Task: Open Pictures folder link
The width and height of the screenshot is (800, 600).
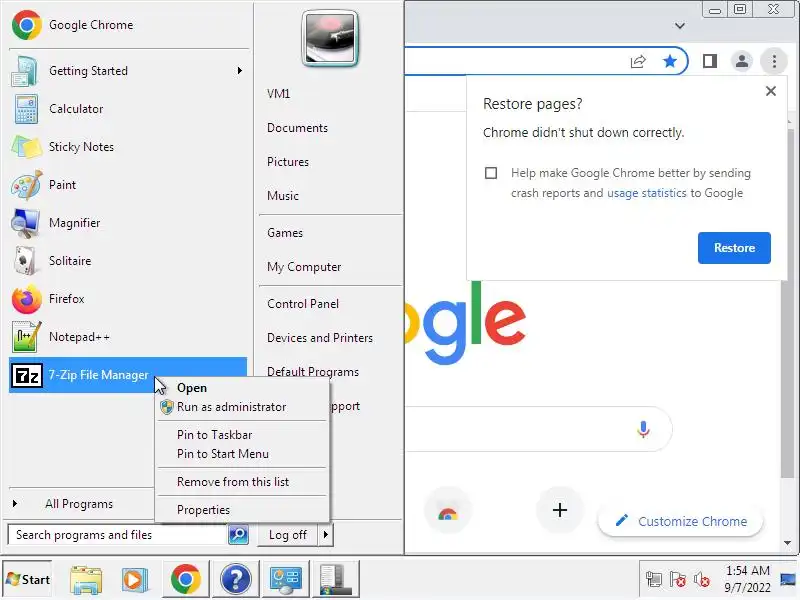Action: pos(288,162)
